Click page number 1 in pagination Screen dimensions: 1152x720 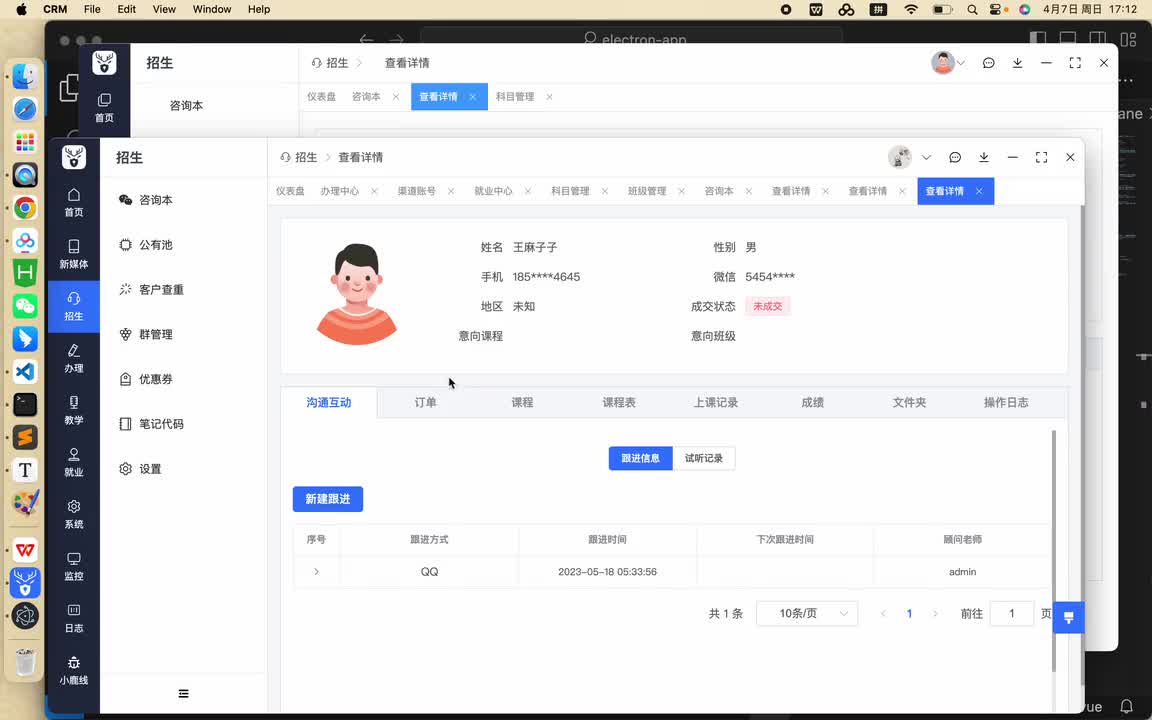(910, 613)
